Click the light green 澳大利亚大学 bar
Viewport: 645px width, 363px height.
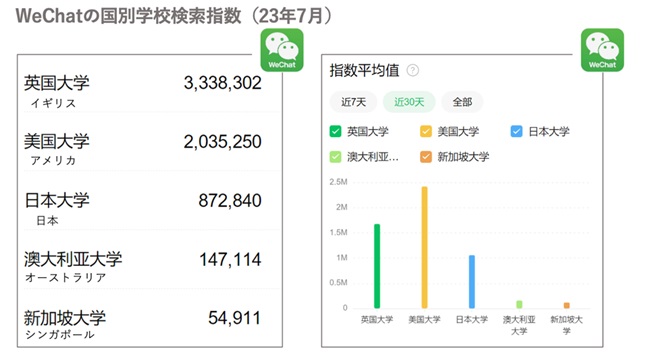click(x=519, y=305)
